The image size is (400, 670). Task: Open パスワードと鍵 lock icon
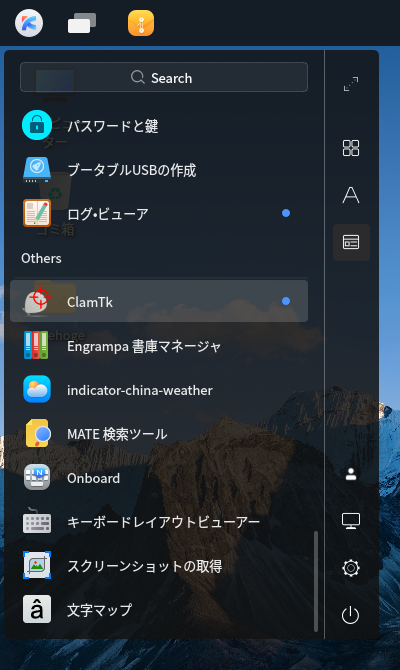[x=37, y=125]
